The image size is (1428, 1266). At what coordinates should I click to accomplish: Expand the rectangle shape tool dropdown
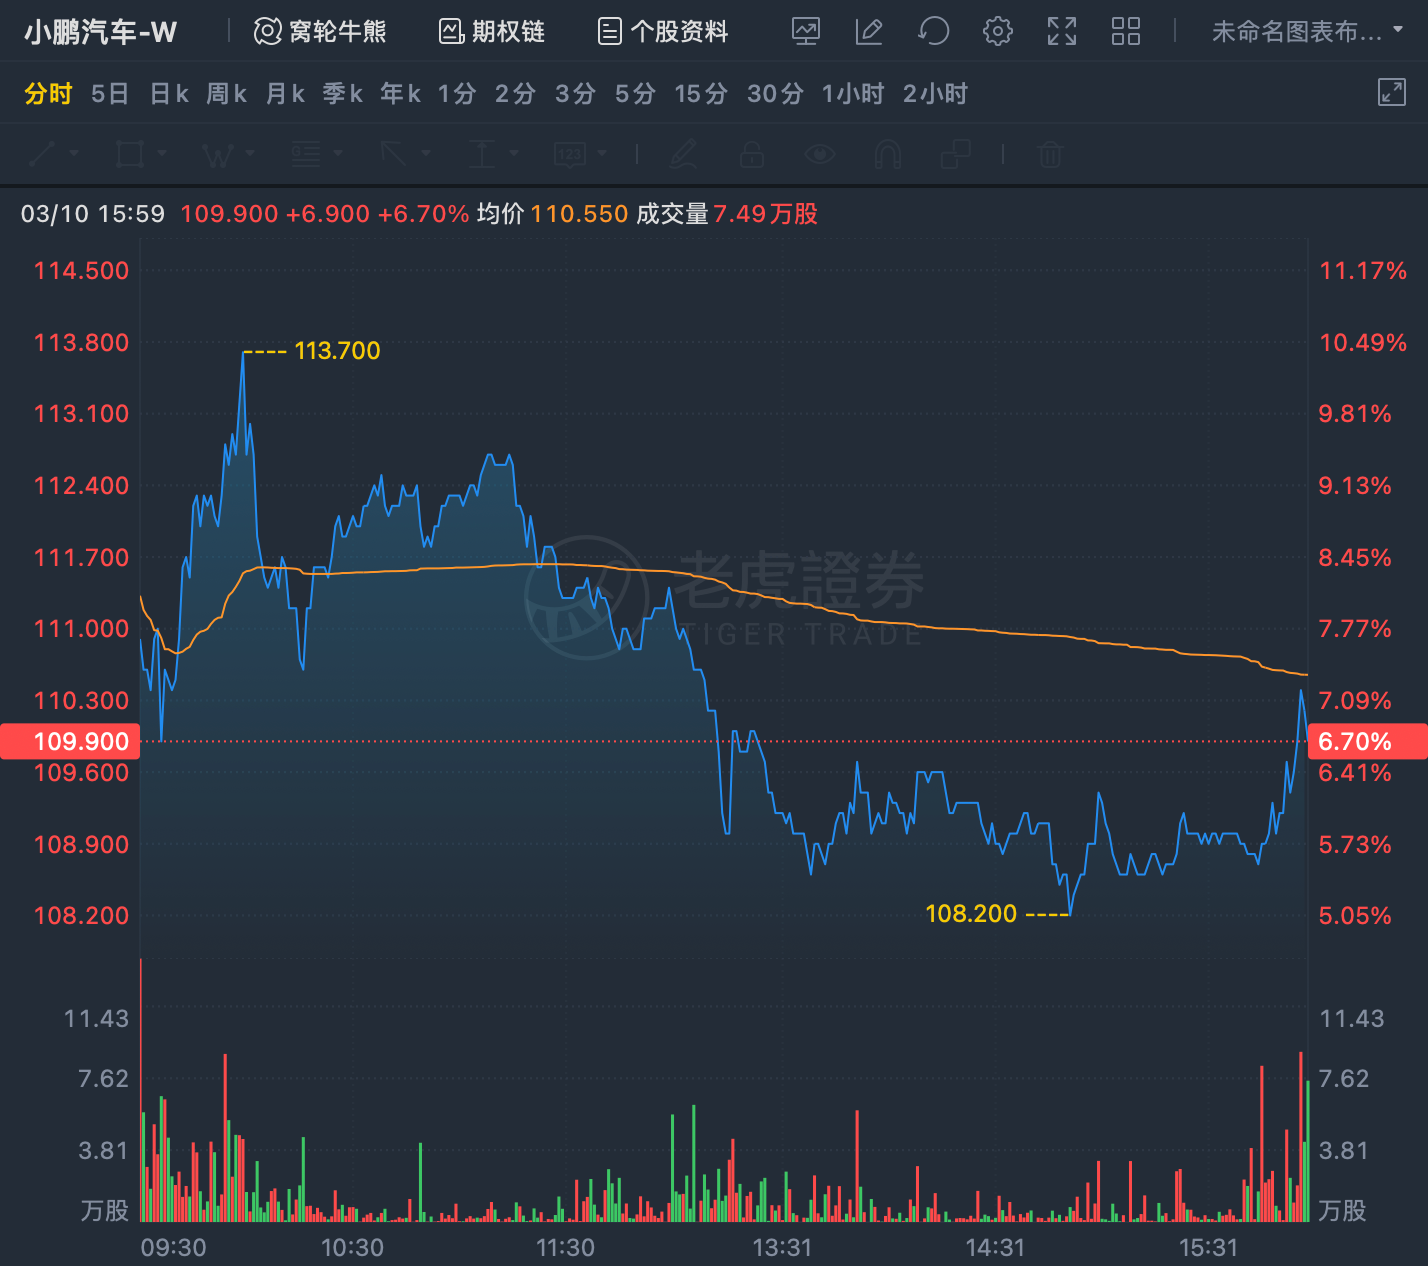pos(161,154)
